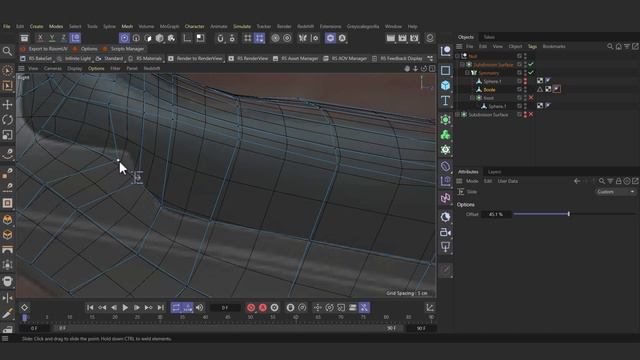This screenshot has height=360, width=640.
Task: Open the Render to RenderView dropdown
Action: [x=196, y=58]
